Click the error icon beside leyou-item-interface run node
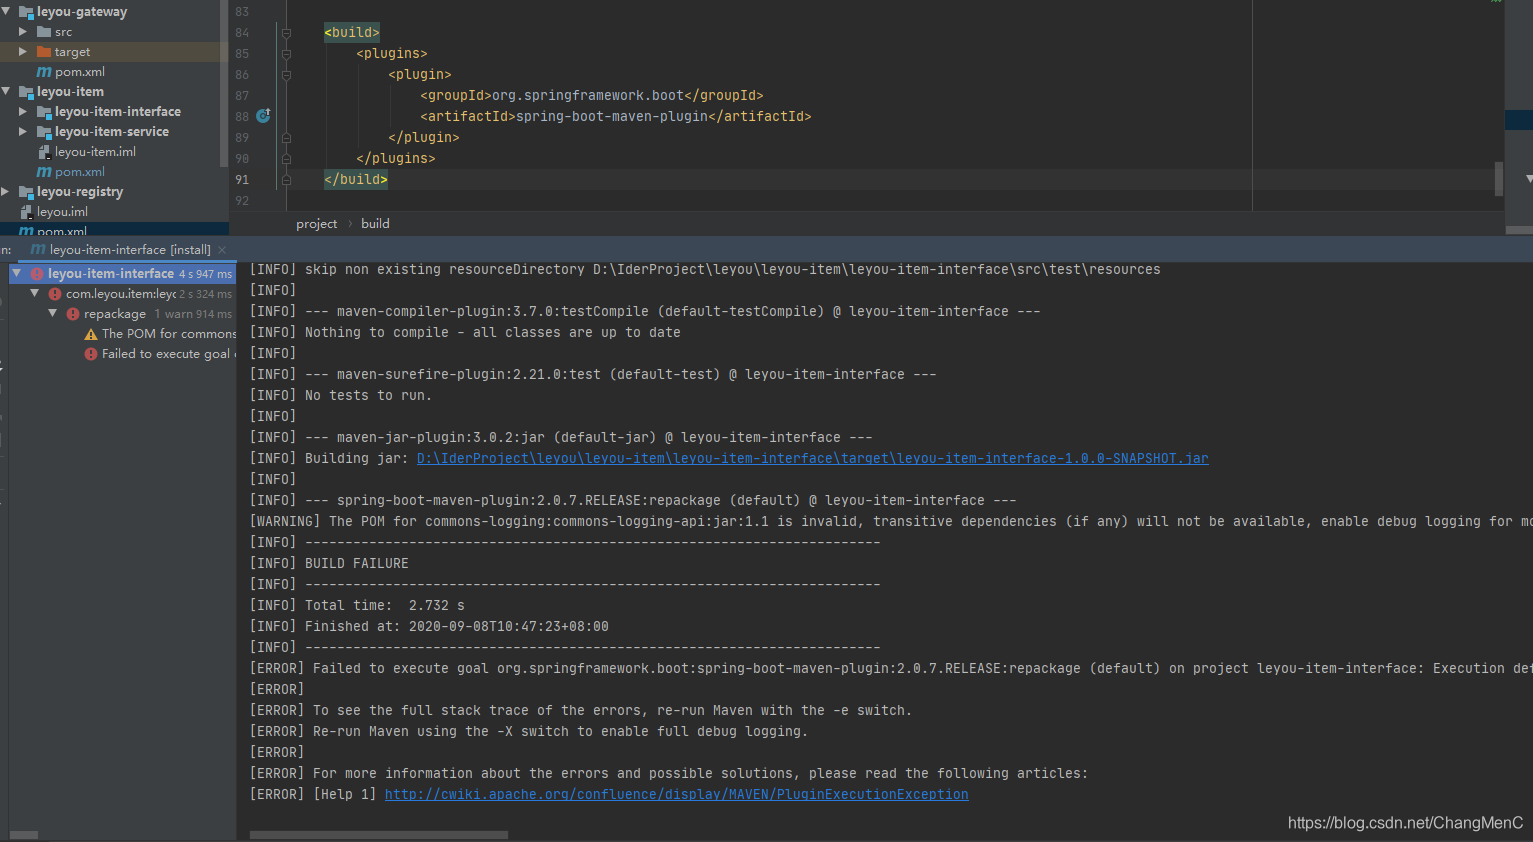The image size is (1533, 842). click(x=37, y=274)
